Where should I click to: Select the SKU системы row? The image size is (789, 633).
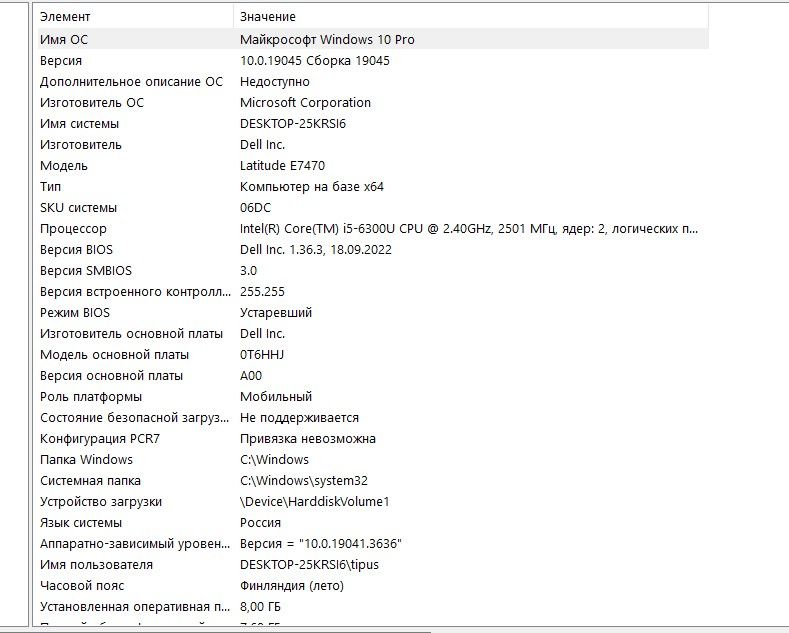pyautogui.click(x=373, y=208)
